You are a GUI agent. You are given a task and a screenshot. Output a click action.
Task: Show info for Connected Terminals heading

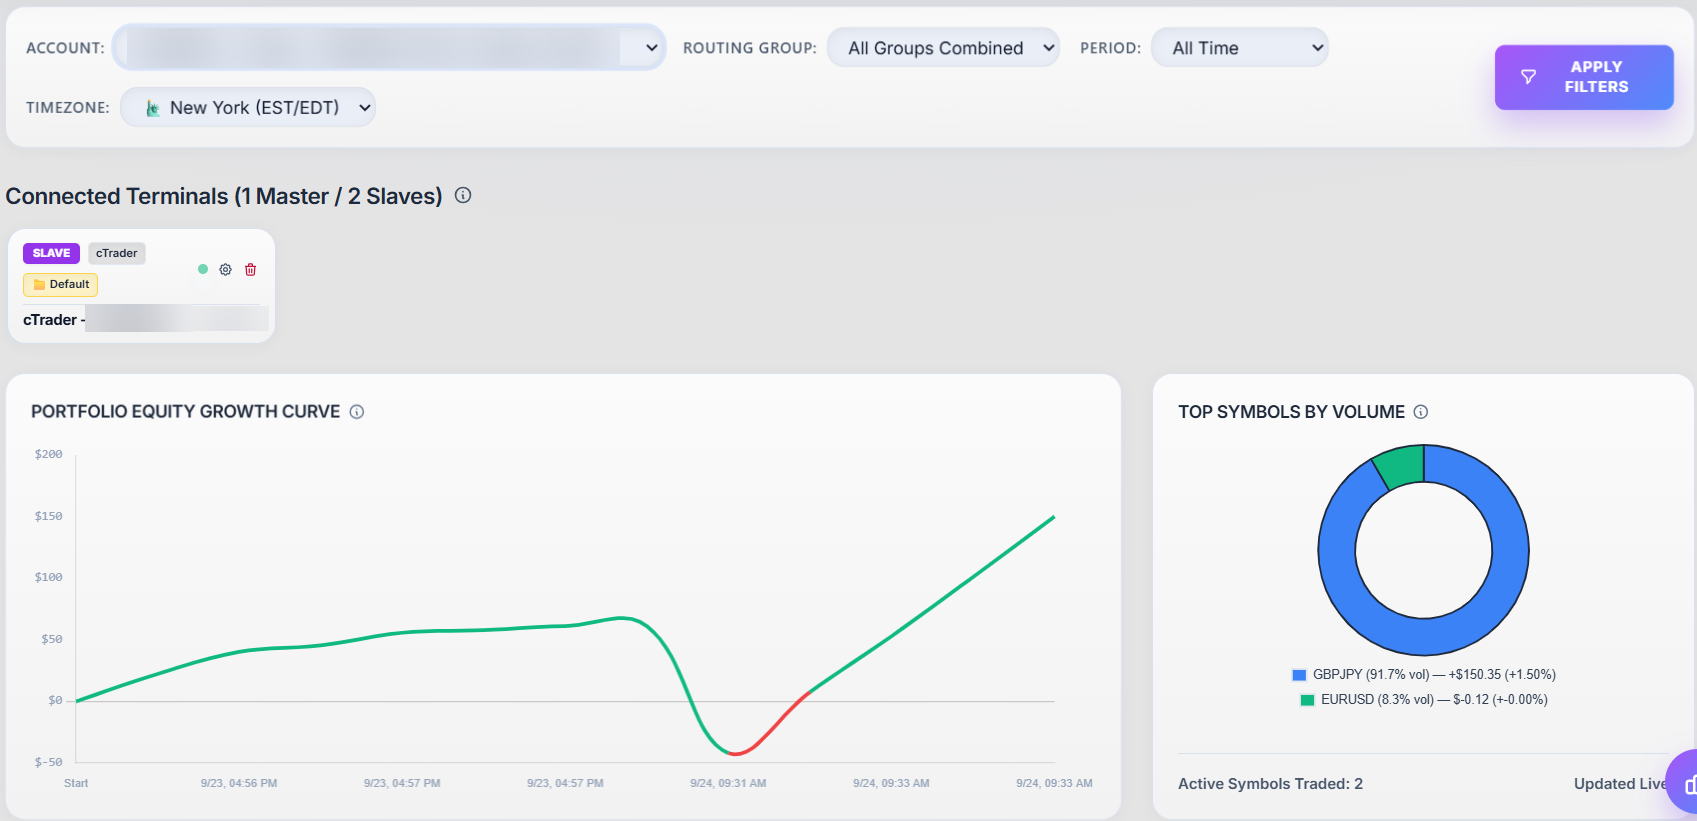pyautogui.click(x=463, y=195)
